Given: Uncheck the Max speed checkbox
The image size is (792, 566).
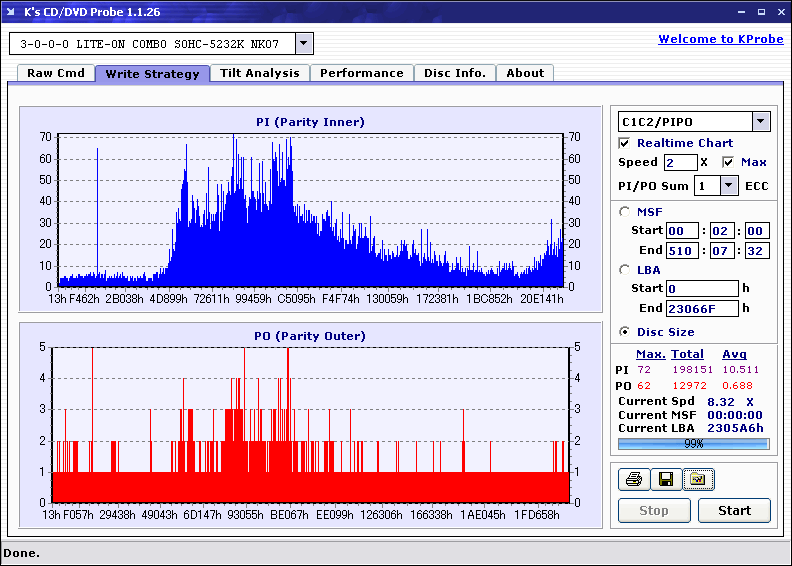Looking at the screenshot, I should tap(728, 162).
